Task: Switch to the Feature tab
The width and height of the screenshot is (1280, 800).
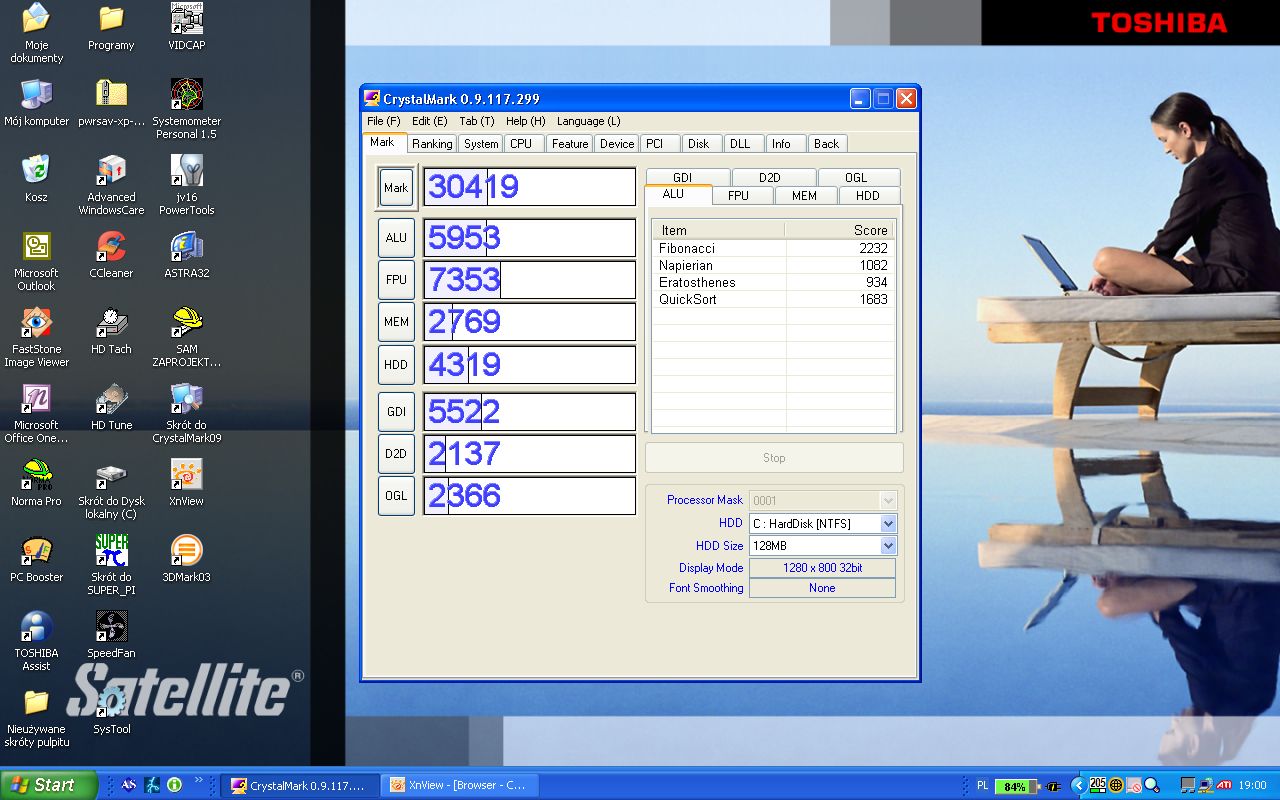Action: pos(570,144)
